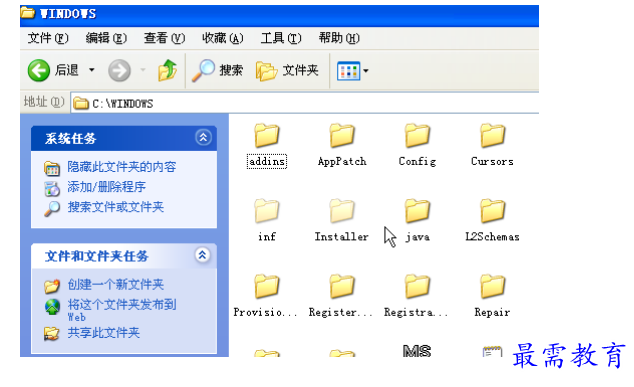Click 将这个文件夹发布到 Web link
The image size is (634, 387).
point(122,310)
